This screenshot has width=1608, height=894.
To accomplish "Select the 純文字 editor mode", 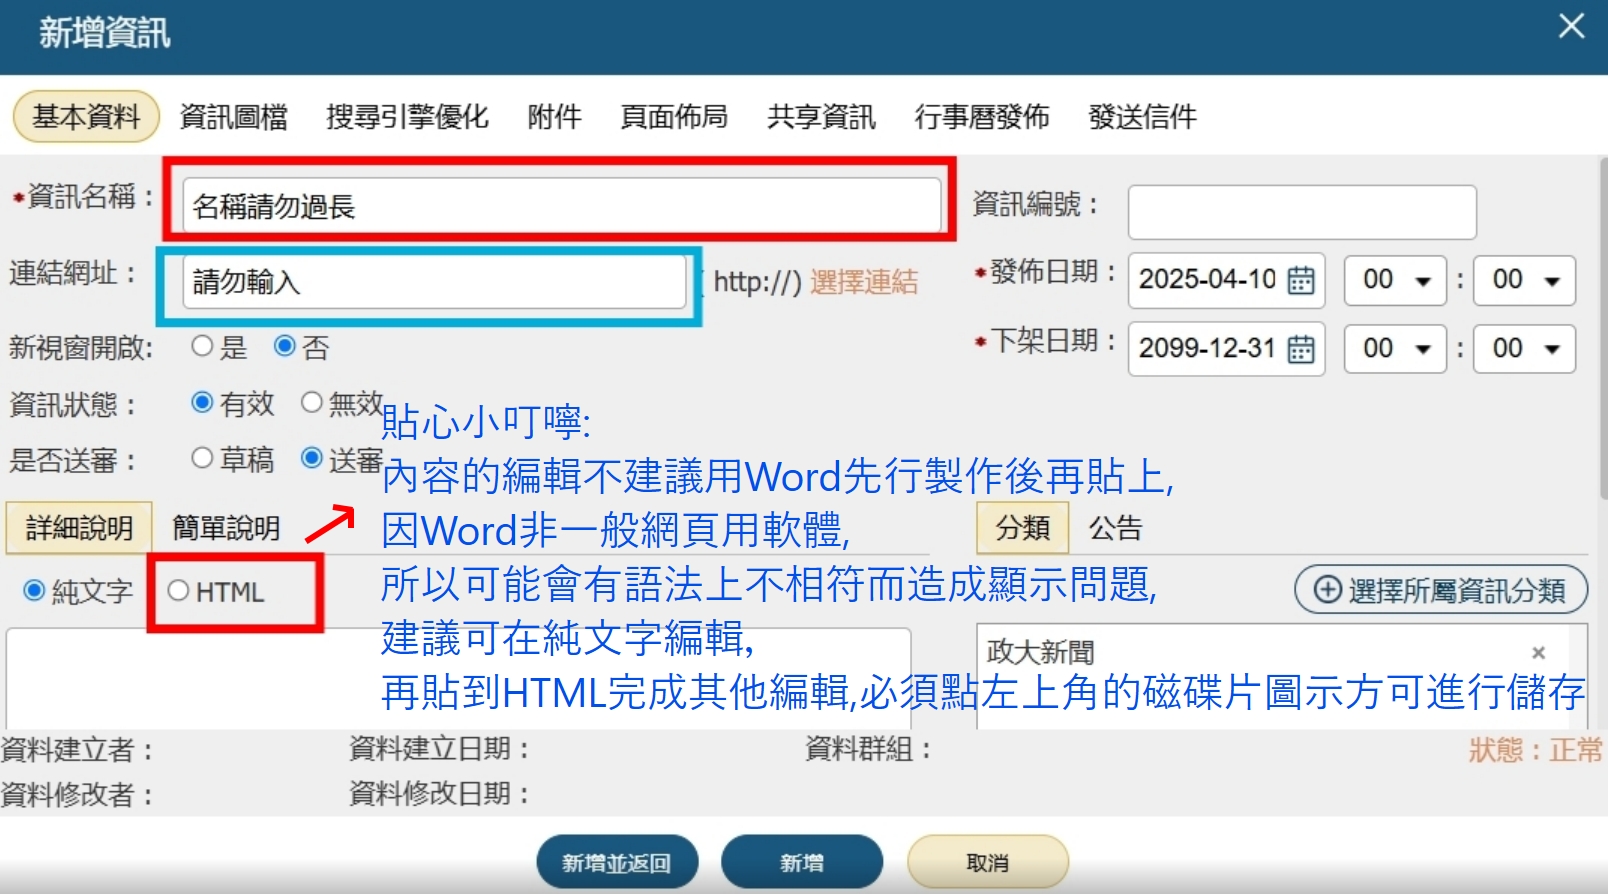I will click(35, 591).
